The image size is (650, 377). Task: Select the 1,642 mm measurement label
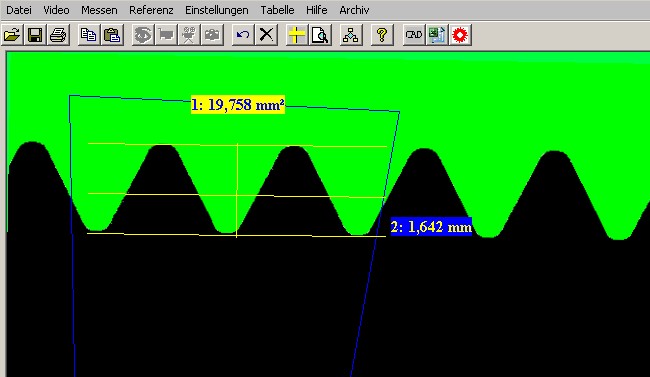tap(431, 227)
